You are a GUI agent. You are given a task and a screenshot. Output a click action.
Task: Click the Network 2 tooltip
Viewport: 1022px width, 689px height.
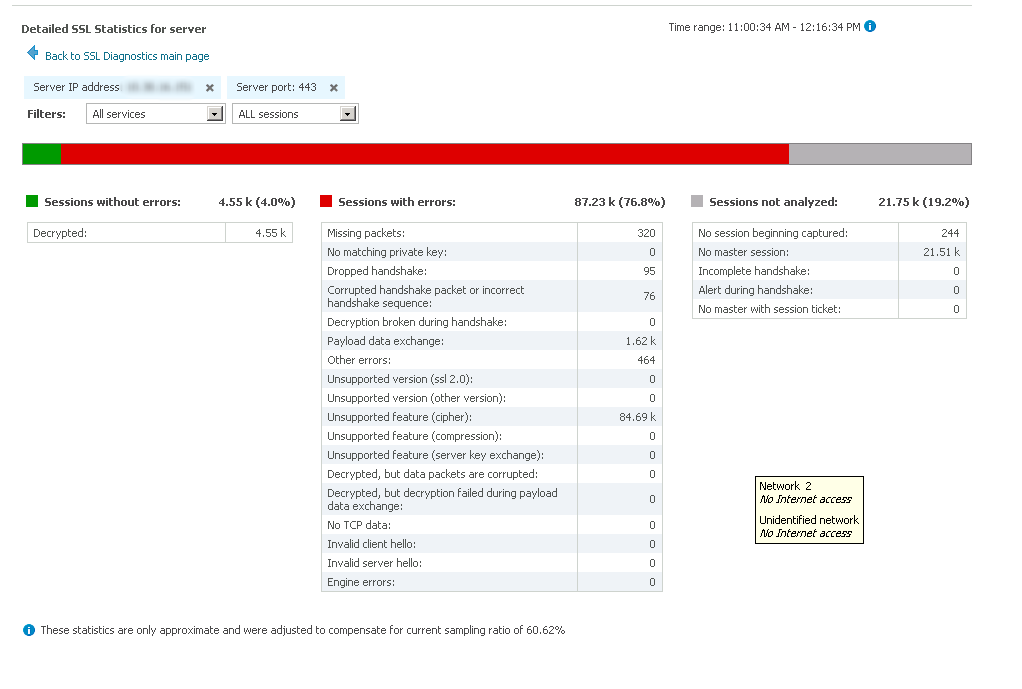click(809, 509)
